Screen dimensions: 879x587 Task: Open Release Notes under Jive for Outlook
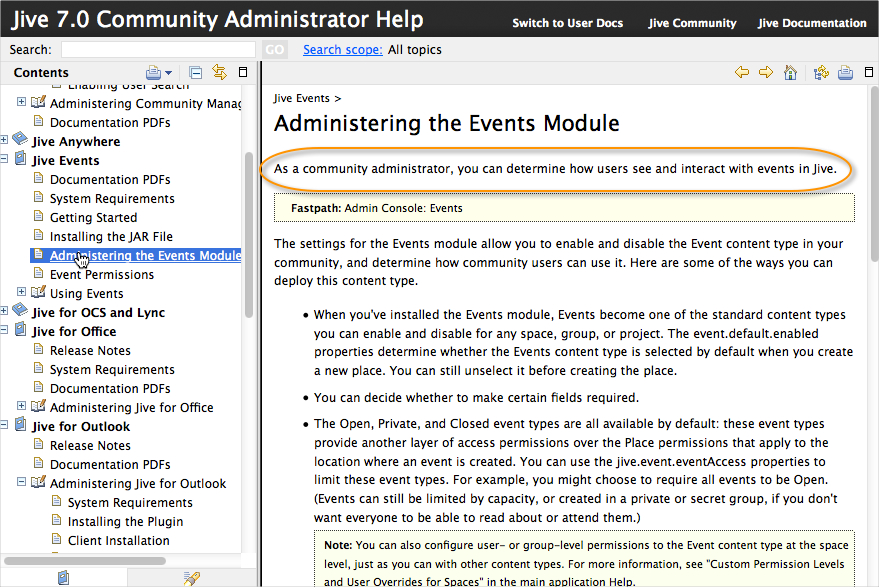tap(90, 446)
